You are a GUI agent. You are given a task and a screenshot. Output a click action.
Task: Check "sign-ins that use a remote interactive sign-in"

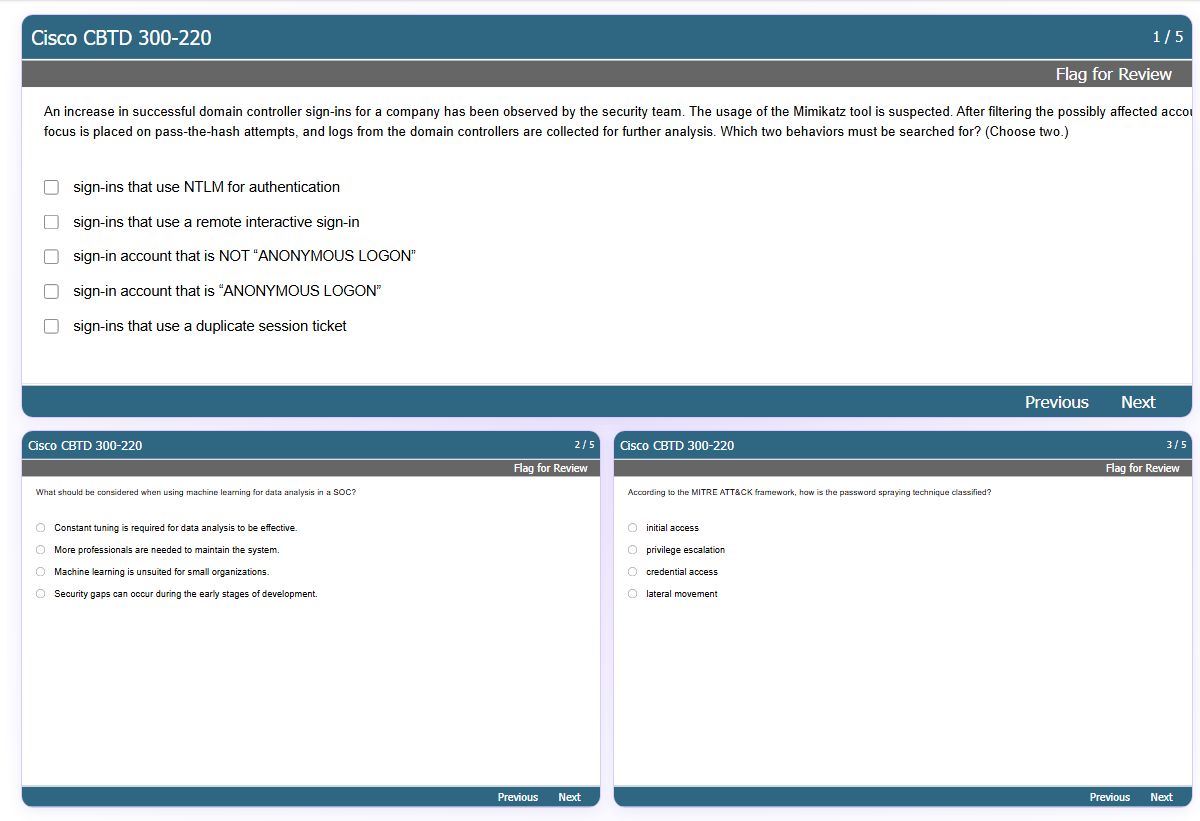pyautogui.click(x=51, y=222)
